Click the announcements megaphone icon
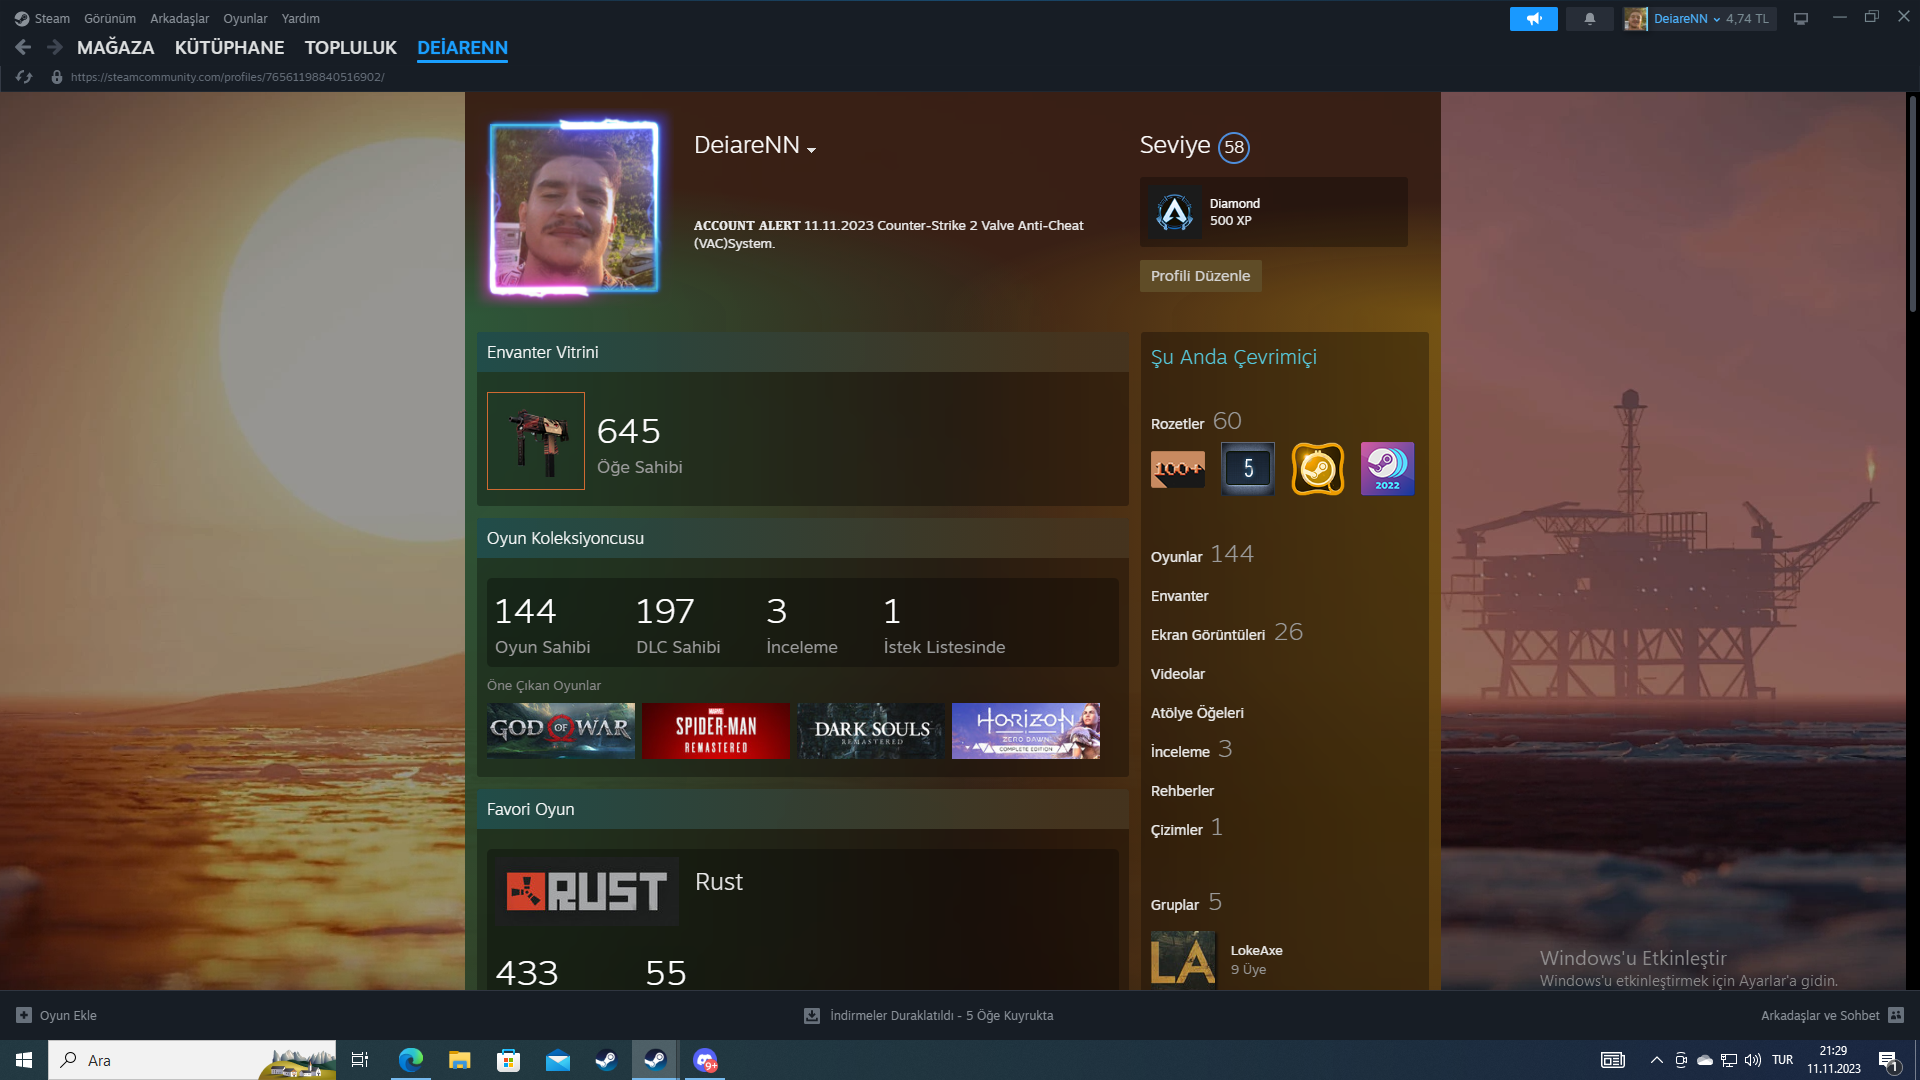Screen dimensions: 1920x1080 [x=1533, y=19]
